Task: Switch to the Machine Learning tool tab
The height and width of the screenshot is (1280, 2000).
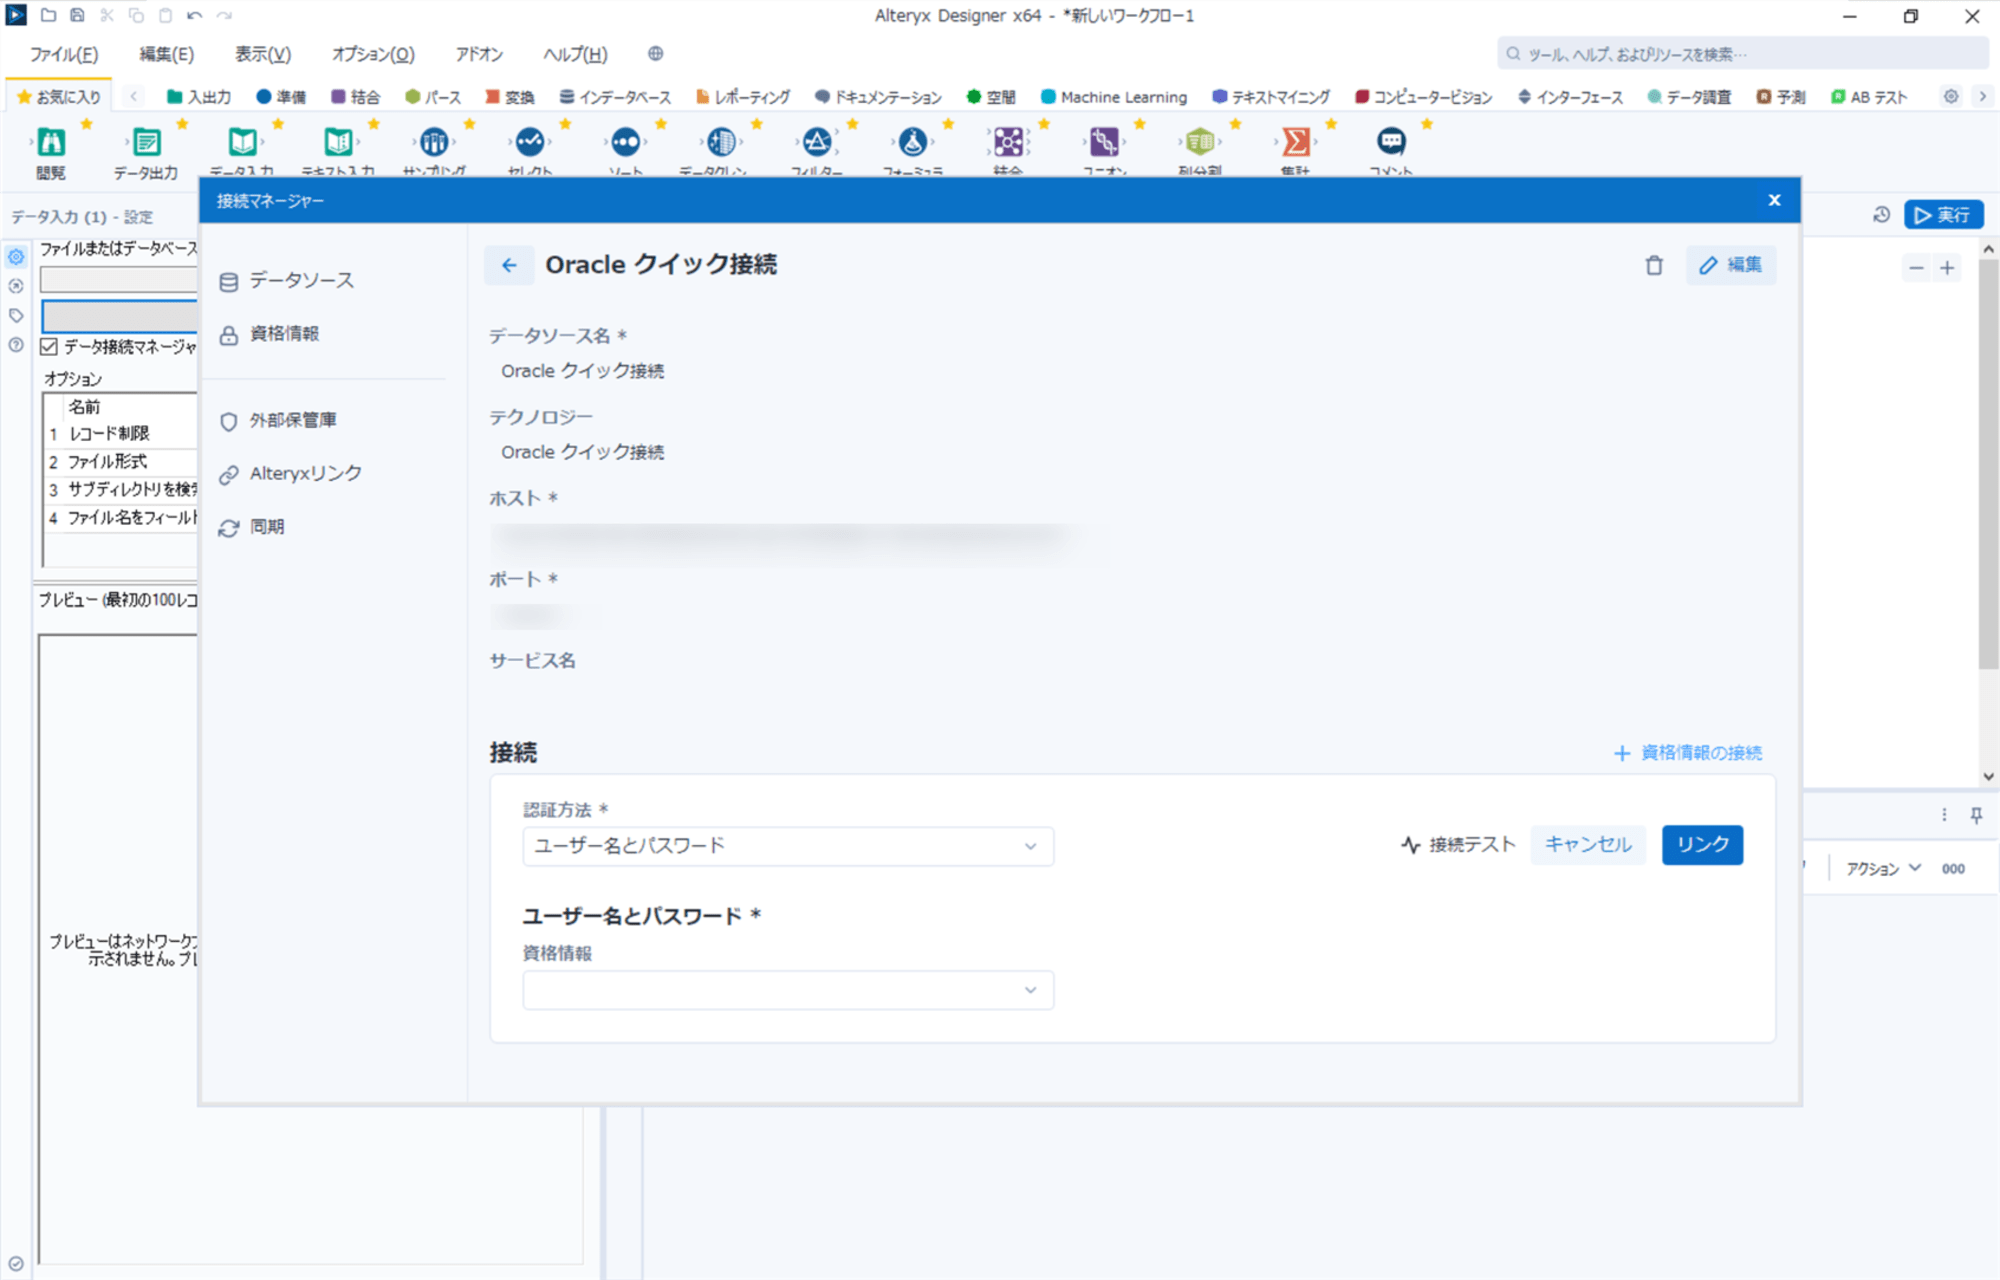Action: click(x=1114, y=96)
